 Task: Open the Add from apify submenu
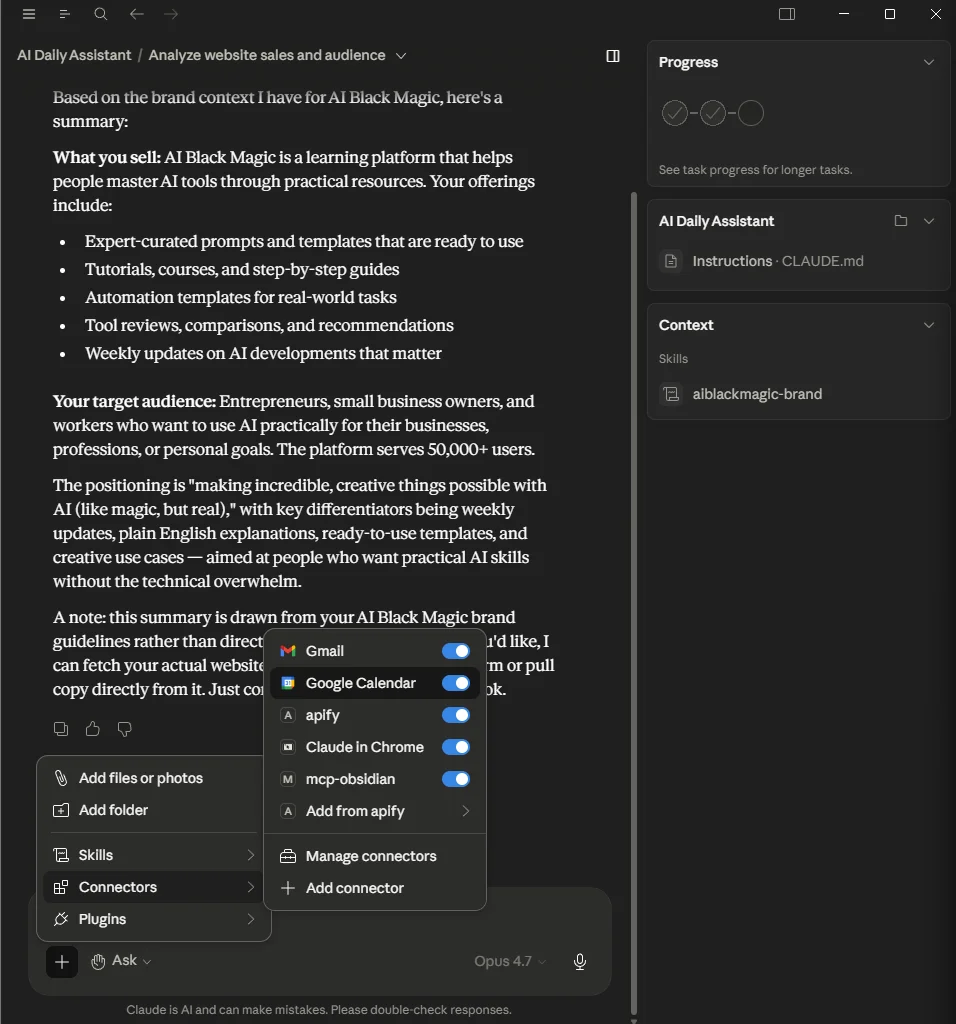click(x=375, y=811)
